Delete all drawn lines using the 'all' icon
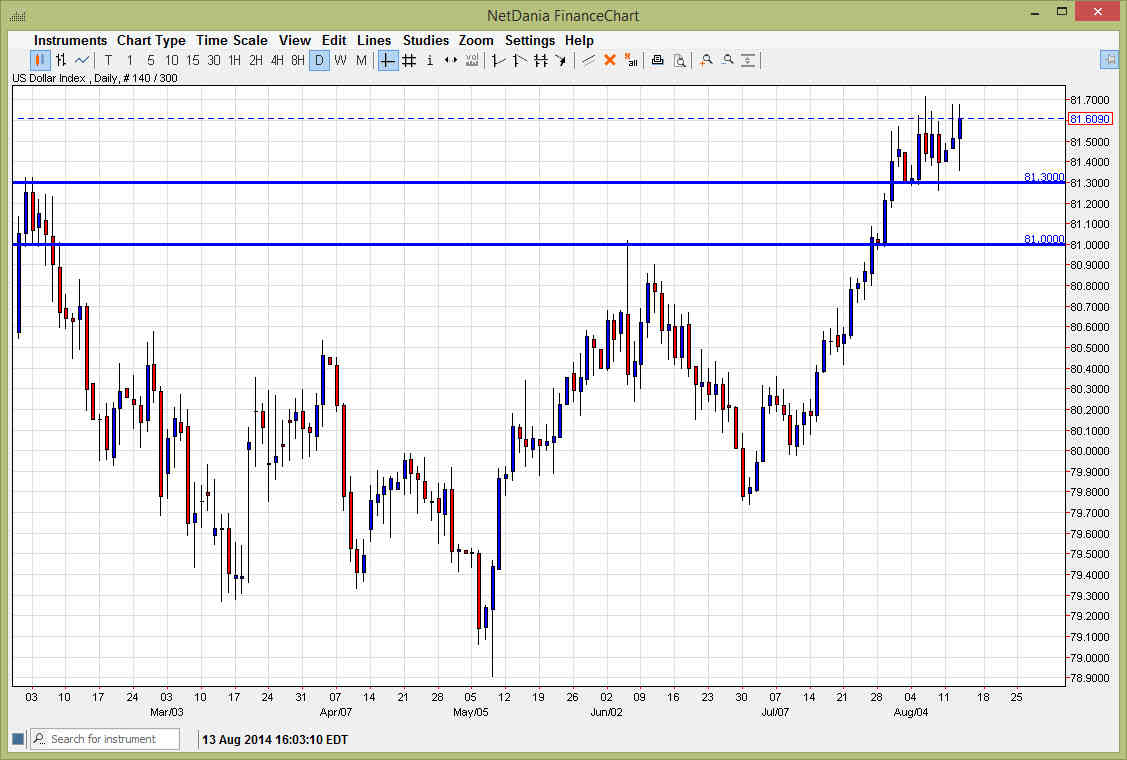 pos(631,60)
